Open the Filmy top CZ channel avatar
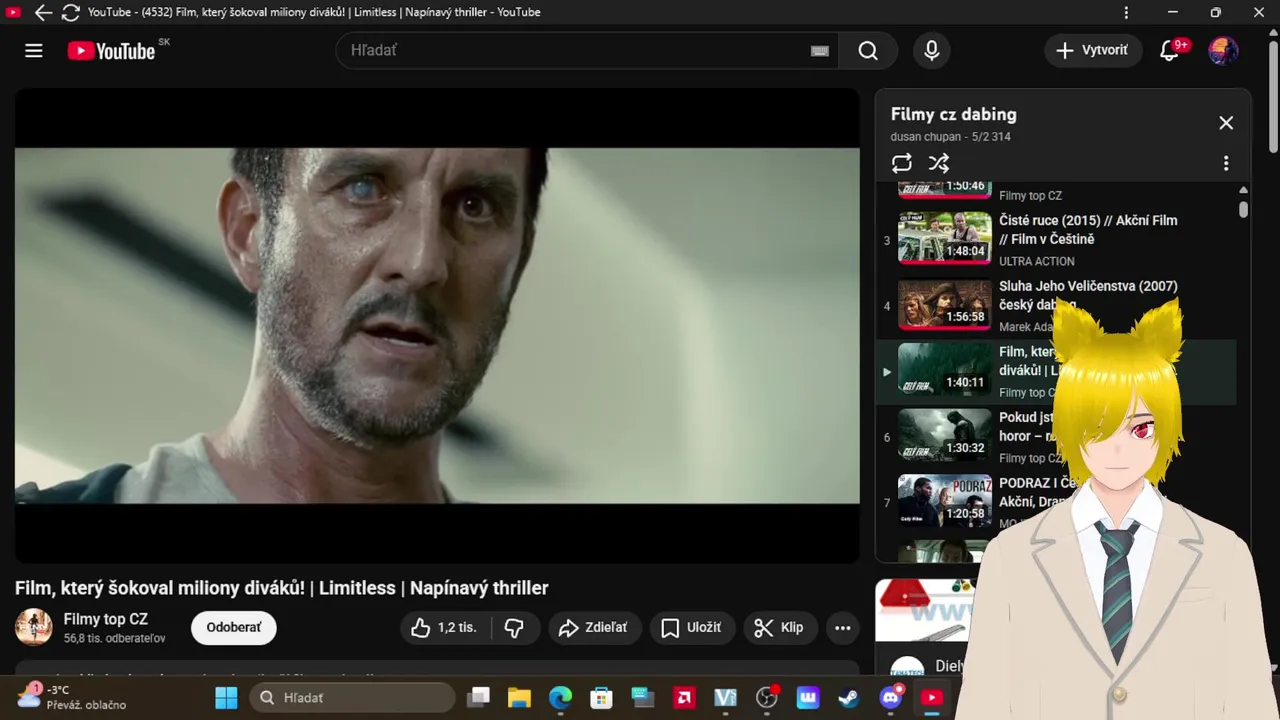 [x=34, y=627]
